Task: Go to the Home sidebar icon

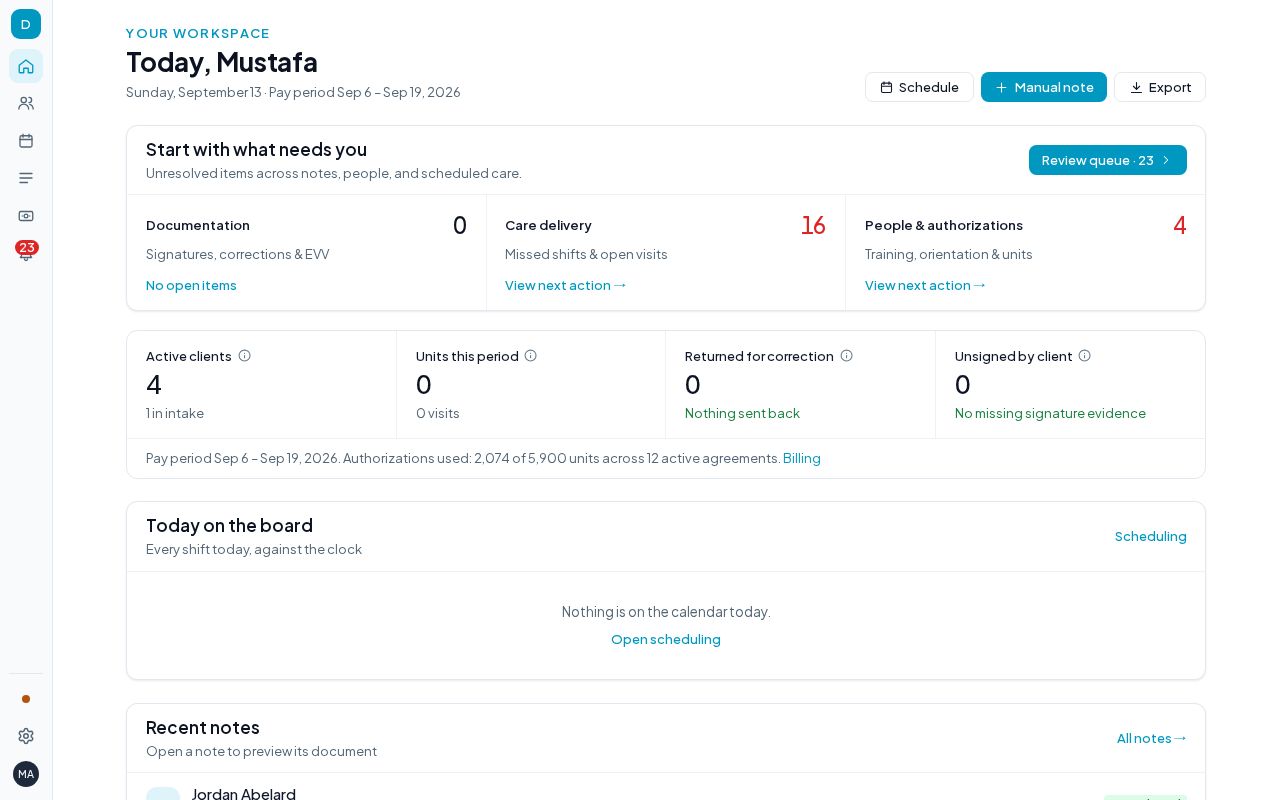Action: 26,66
